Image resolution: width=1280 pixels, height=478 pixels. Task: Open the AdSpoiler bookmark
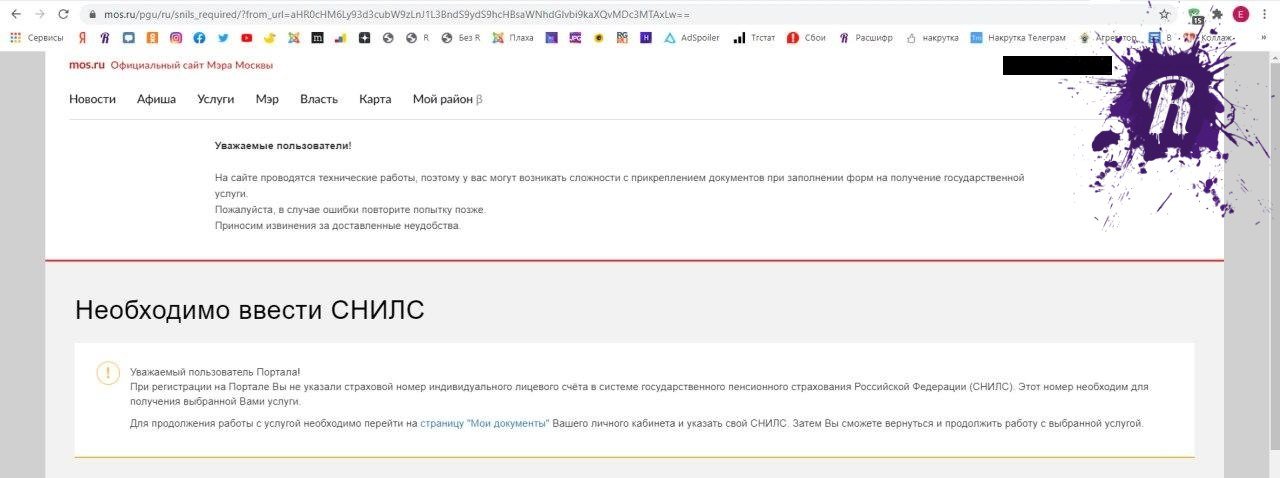[692, 38]
